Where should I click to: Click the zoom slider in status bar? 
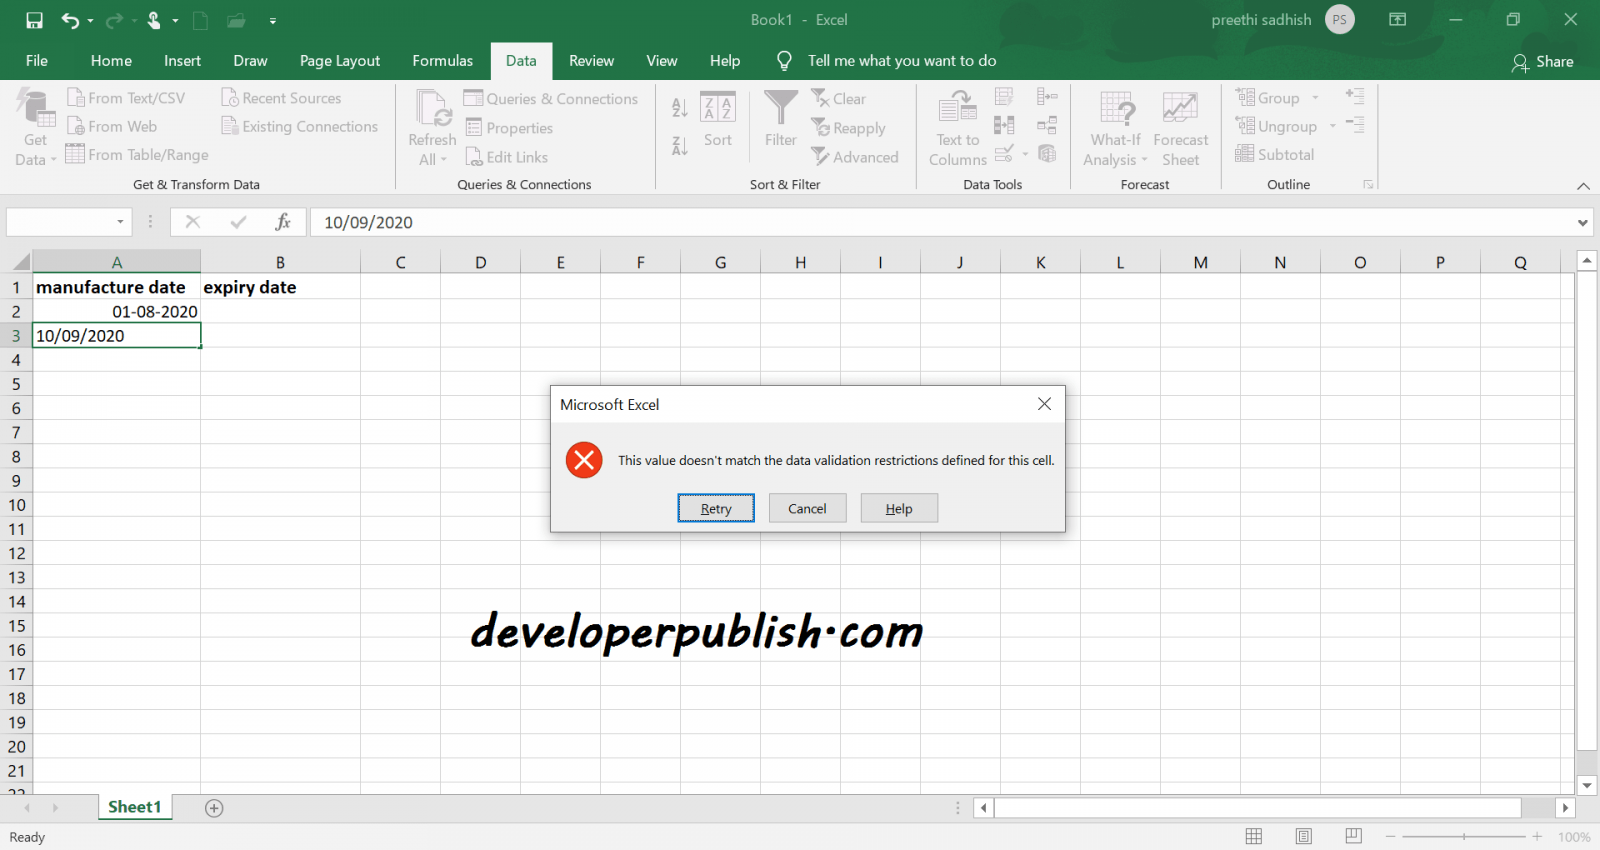(1464, 836)
